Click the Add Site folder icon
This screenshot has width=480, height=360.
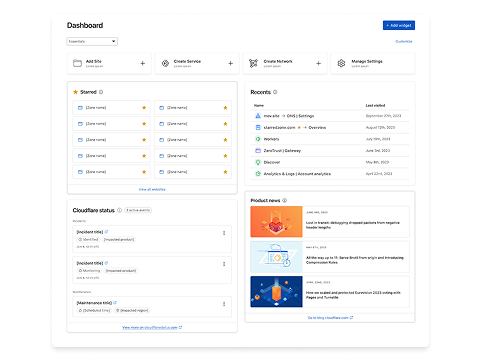[77, 63]
